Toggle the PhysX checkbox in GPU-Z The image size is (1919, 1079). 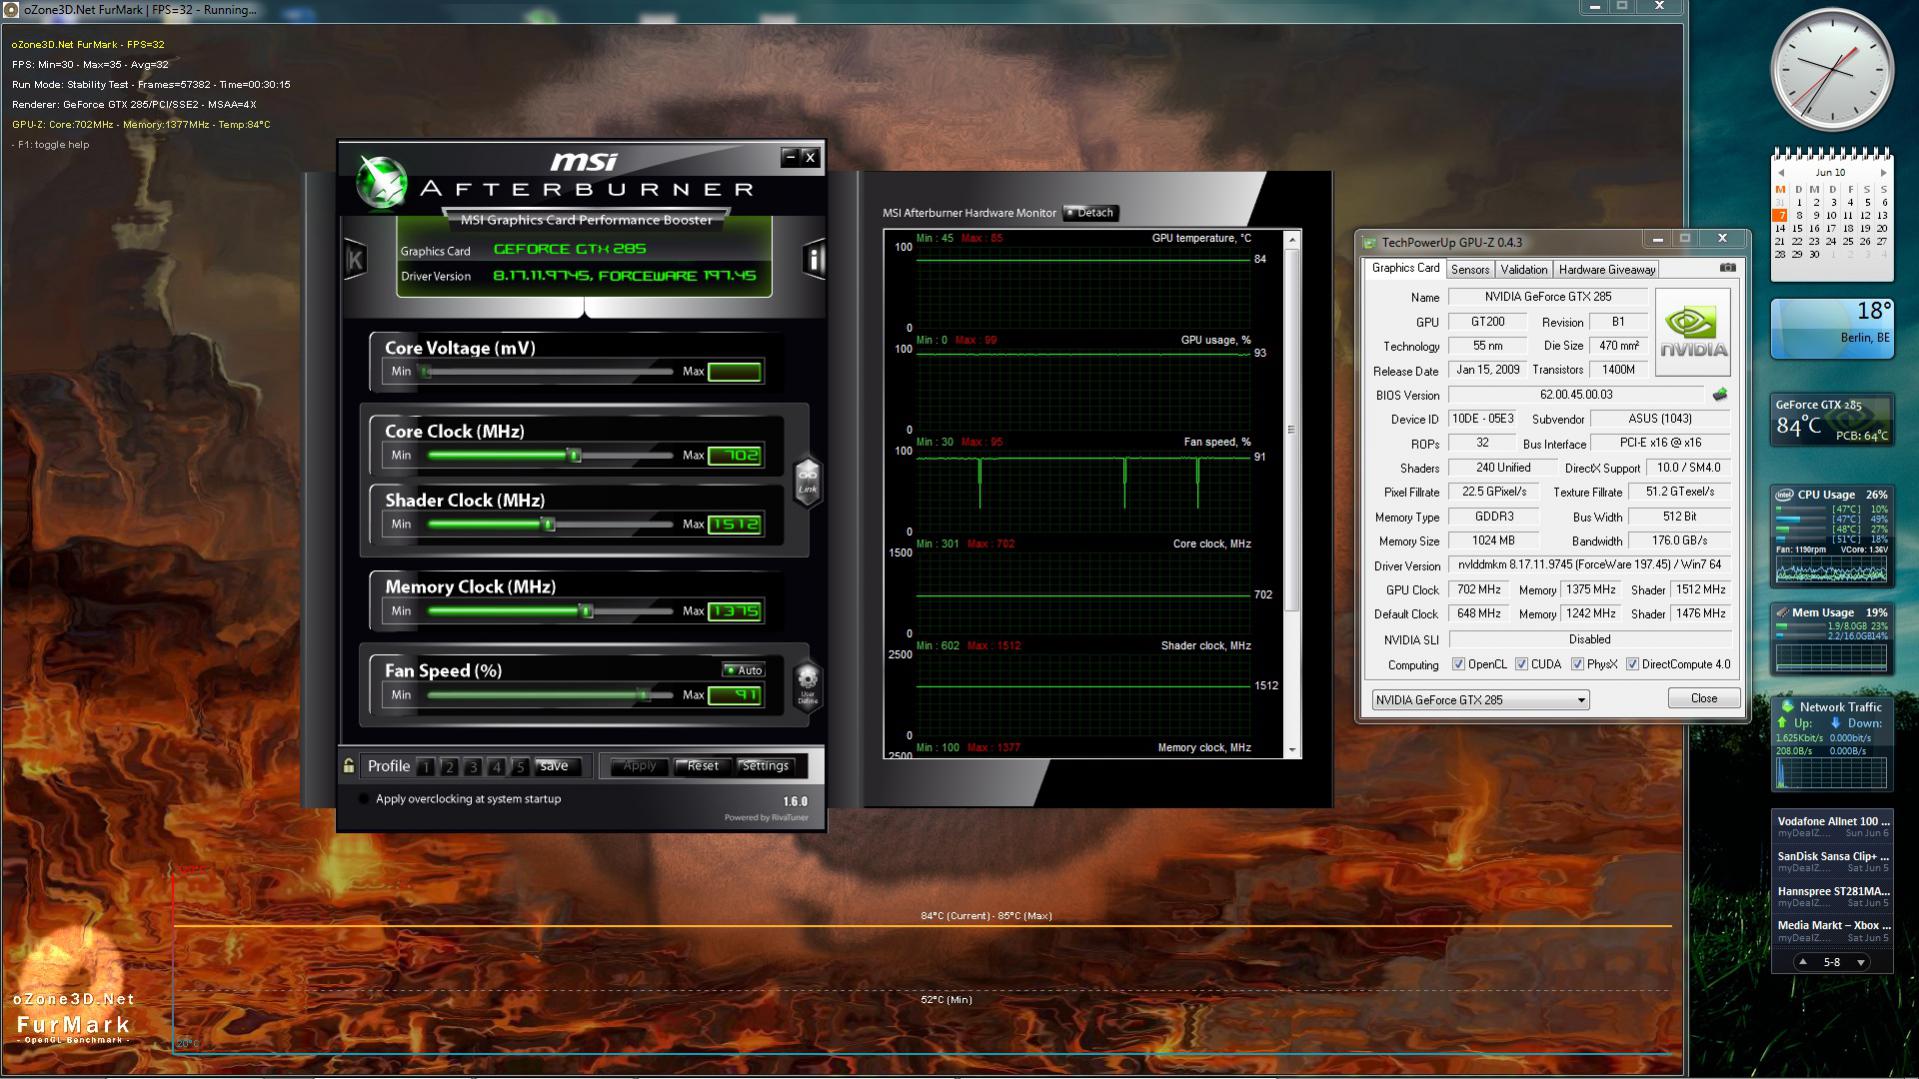[x=1577, y=665]
